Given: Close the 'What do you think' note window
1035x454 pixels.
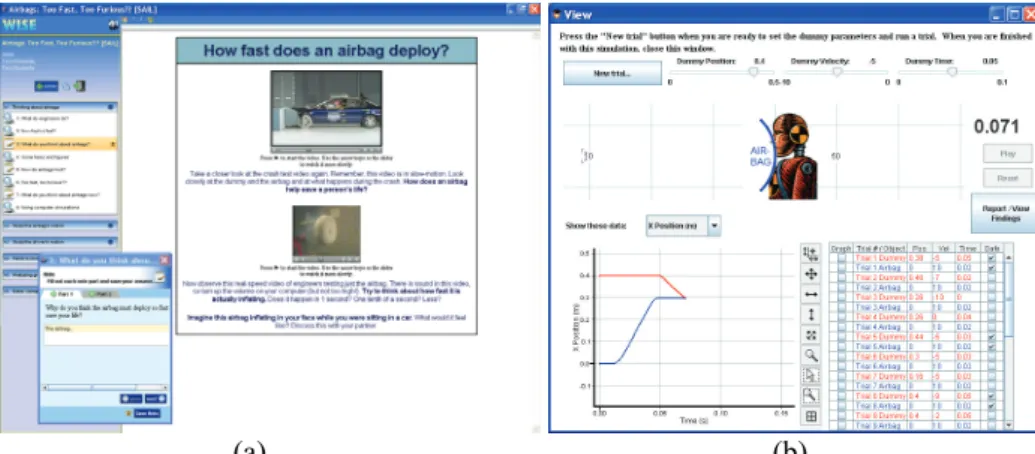Looking at the screenshot, I should [x=164, y=260].
